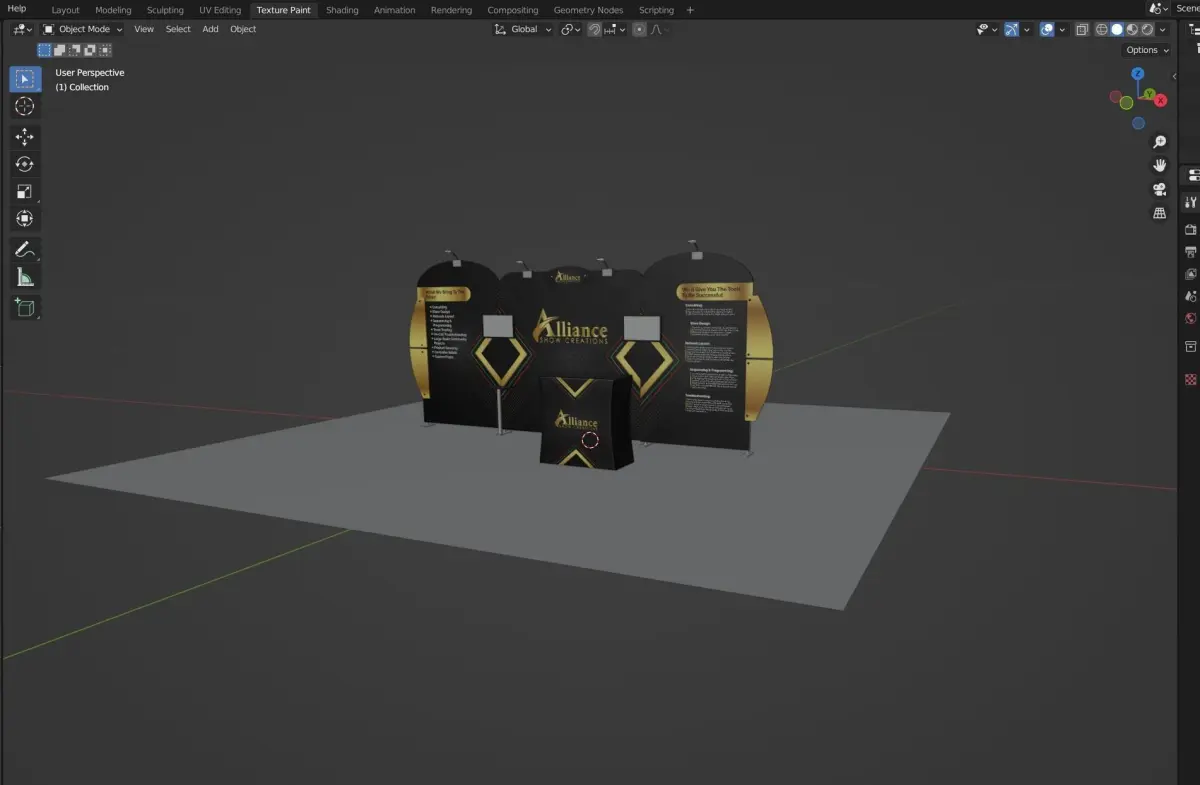
Task: Toggle snapping magnet
Action: click(594, 30)
